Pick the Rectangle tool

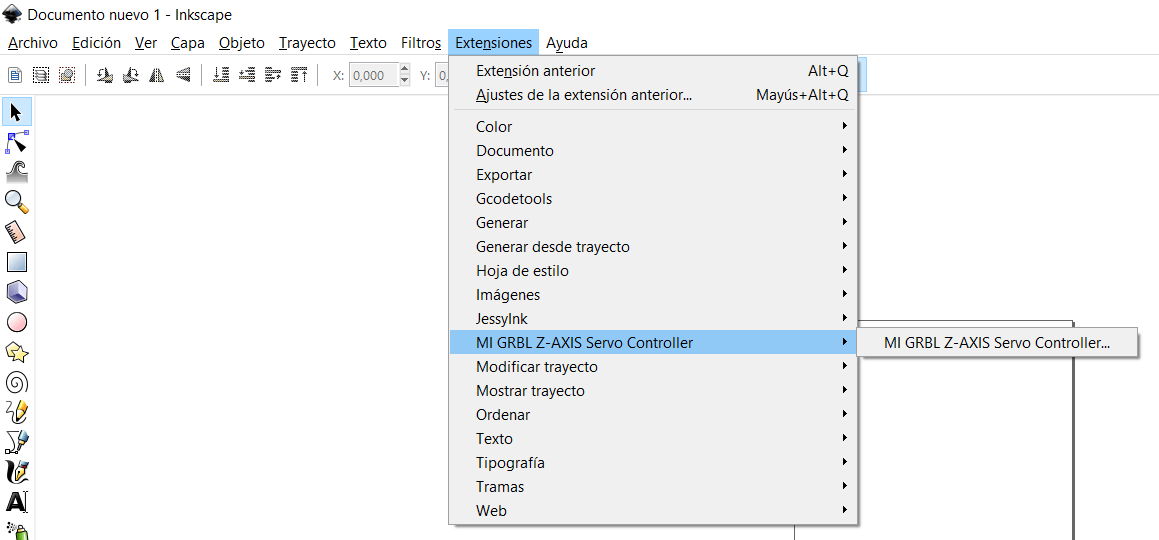17,262
